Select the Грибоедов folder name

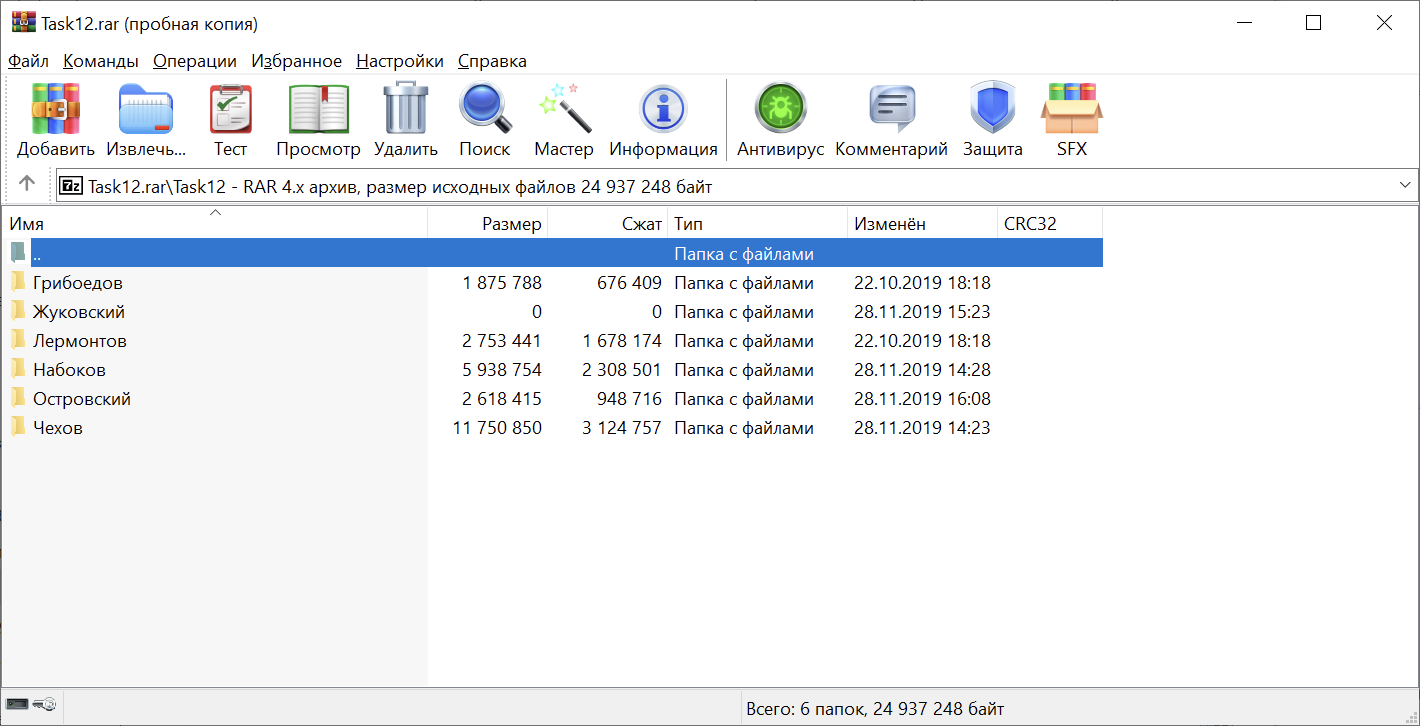pyautogui.click(x=78, y=283)
